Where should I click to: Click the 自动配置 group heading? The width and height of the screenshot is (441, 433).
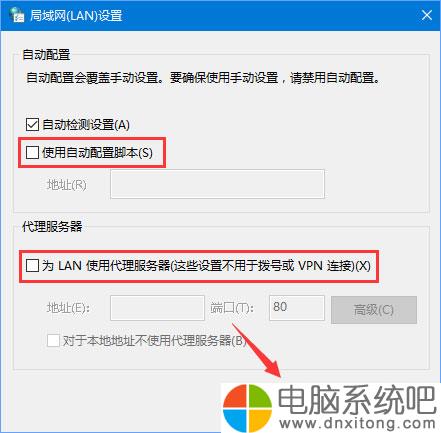click(46, 55)
